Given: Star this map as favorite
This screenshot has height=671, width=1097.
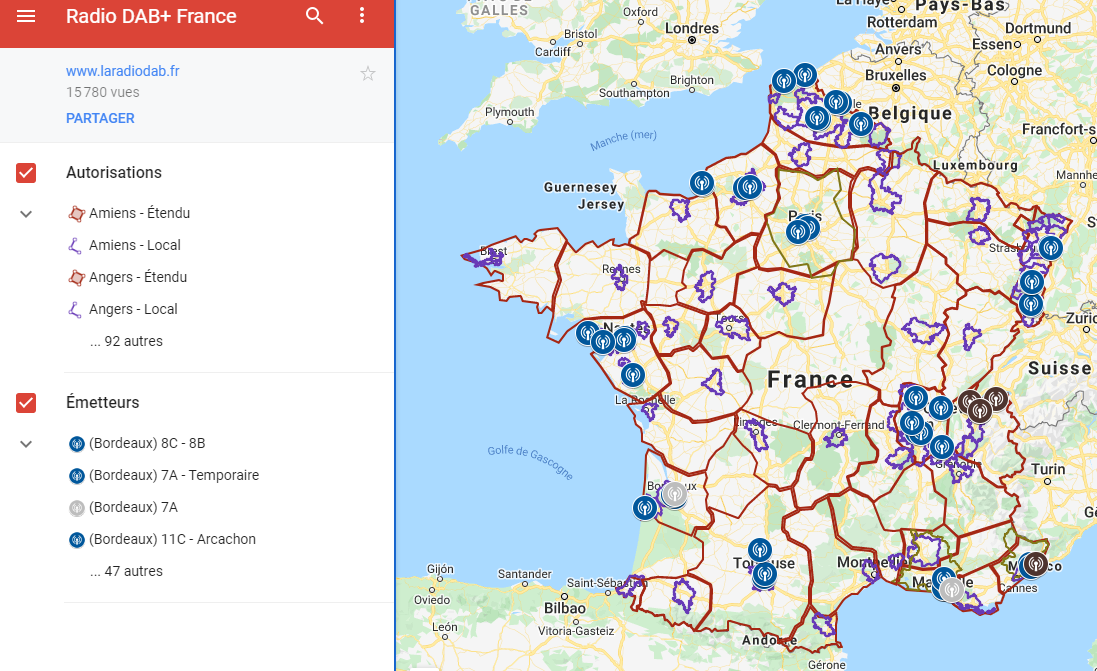Looking at the screenshot, I should (368, 73).
